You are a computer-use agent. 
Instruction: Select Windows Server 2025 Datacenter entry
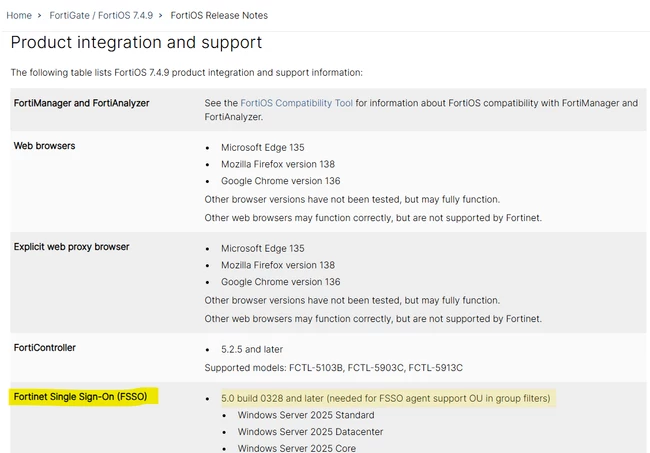[310, 431]
